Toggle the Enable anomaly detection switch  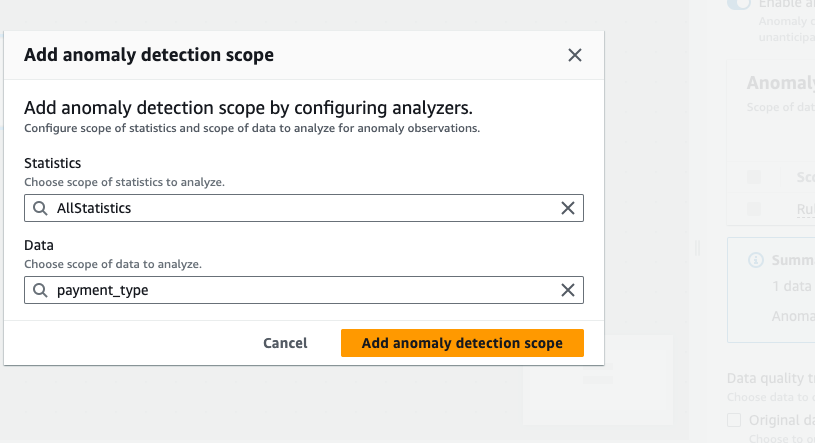739,4
